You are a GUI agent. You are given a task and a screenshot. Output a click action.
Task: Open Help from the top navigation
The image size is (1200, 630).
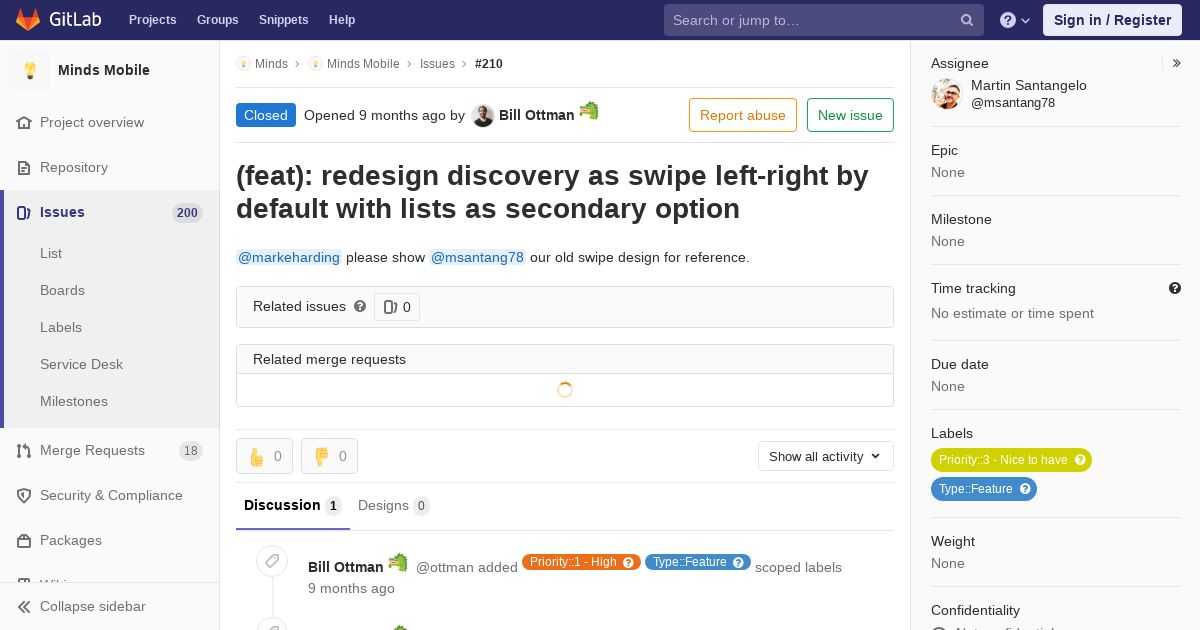coord(342,19)
